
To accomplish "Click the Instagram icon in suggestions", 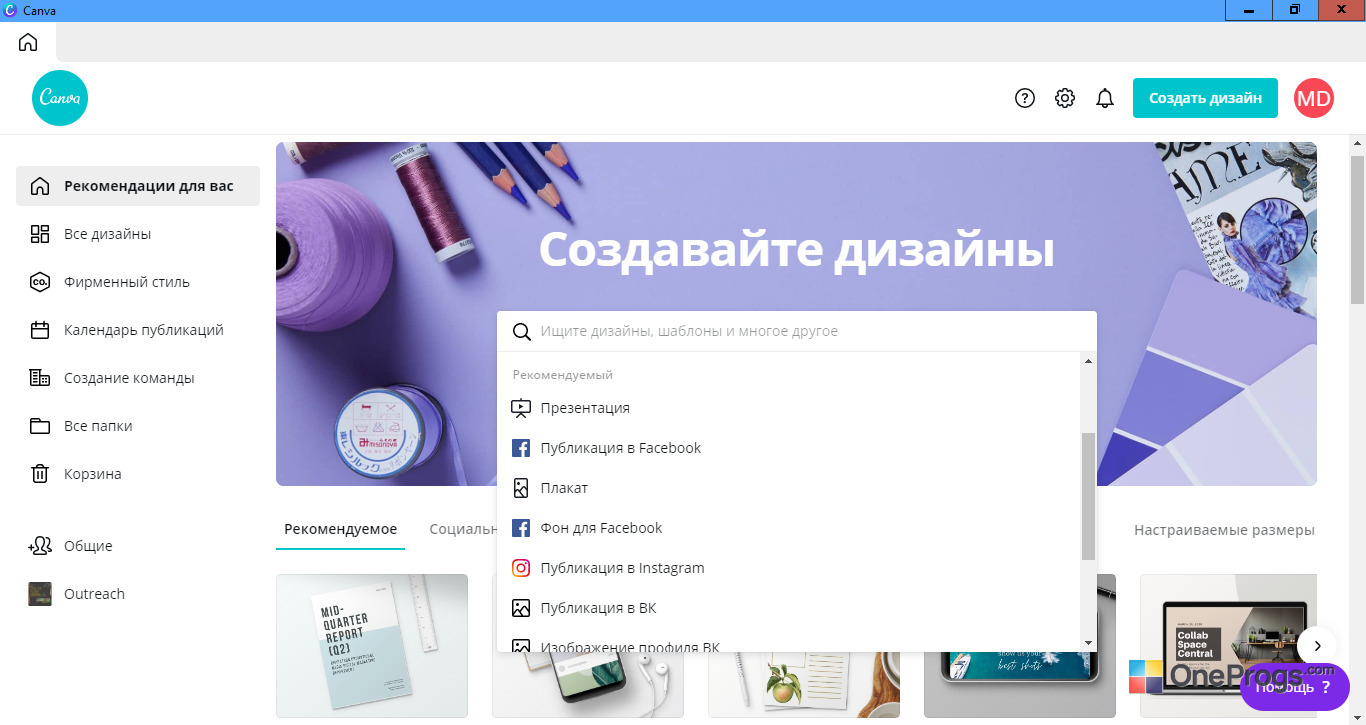I will click(x=521, y=568).
